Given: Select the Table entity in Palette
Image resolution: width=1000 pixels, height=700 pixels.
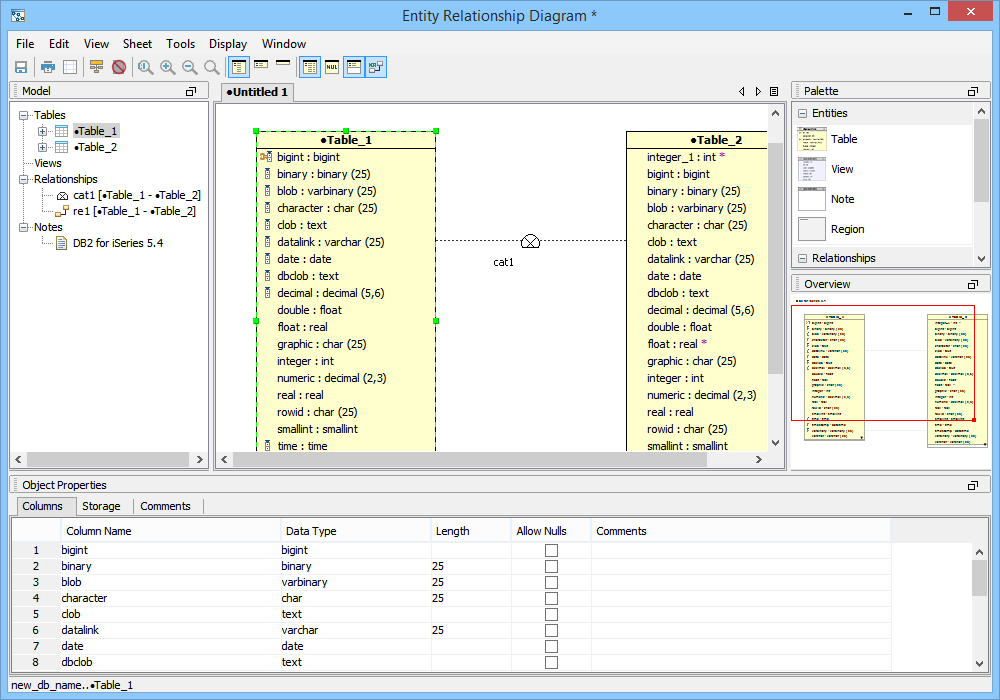Looking at the screenshot, I should point(843,140).
